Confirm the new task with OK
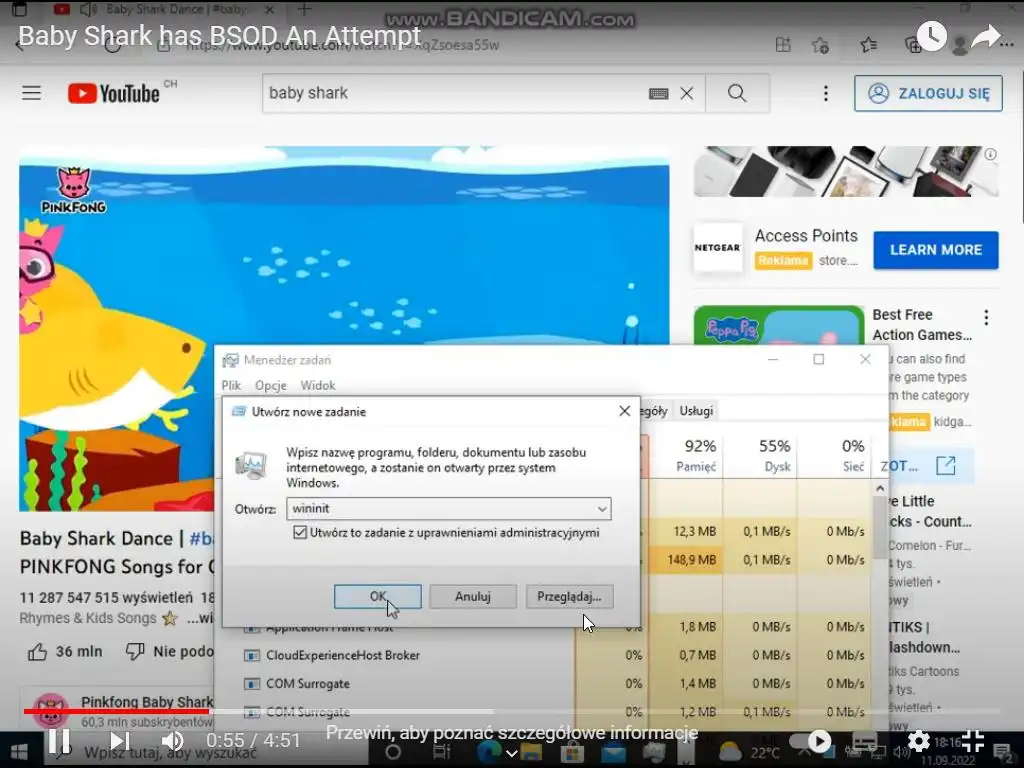This screenshot has height=768, width=1024. tap(377, 596)
